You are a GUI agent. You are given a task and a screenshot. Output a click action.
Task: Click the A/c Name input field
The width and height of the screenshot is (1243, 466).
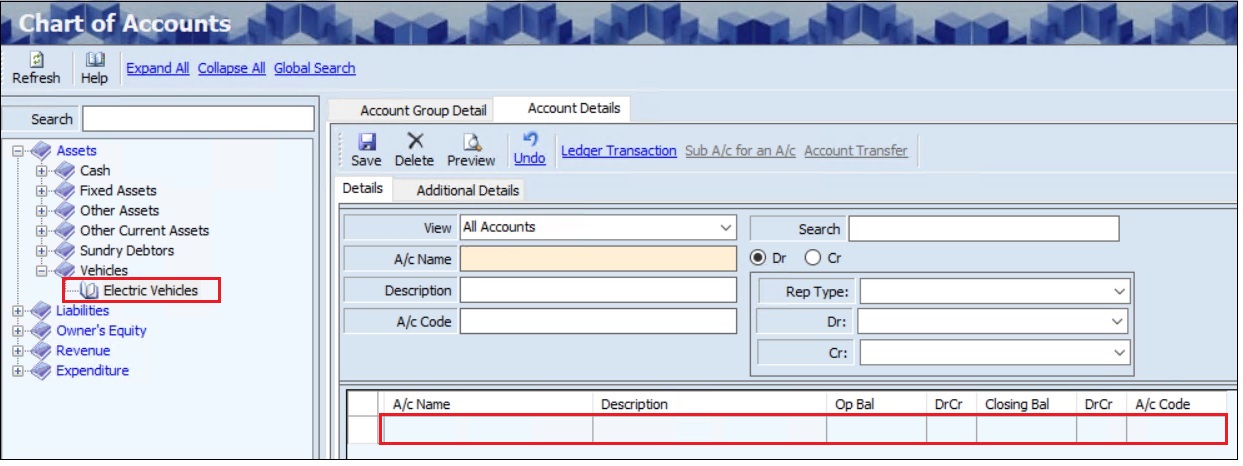[x=597, y=259]
